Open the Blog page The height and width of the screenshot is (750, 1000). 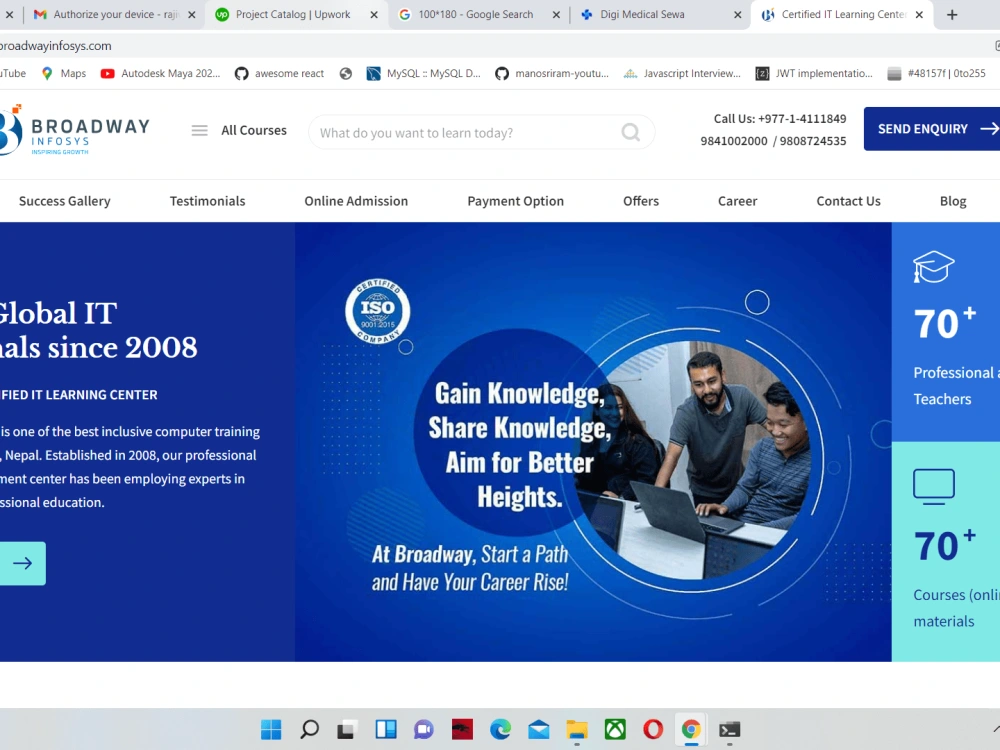coord(953,201)
